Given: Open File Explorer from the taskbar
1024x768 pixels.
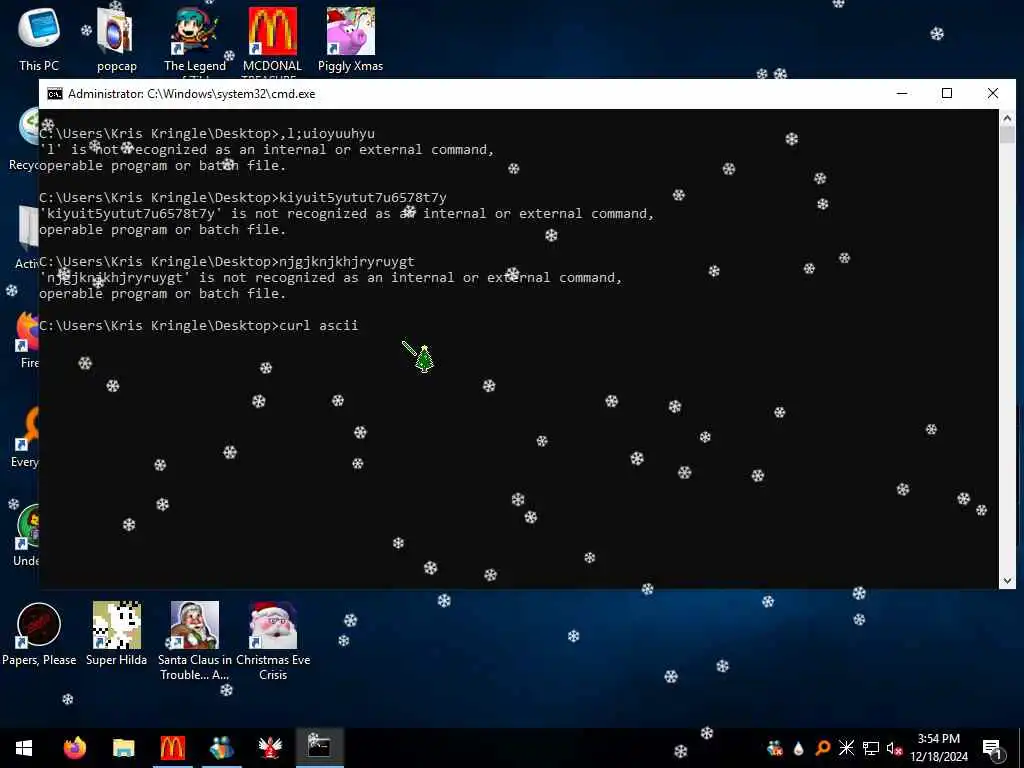Looking at the screenshot, I should (123, 748).
